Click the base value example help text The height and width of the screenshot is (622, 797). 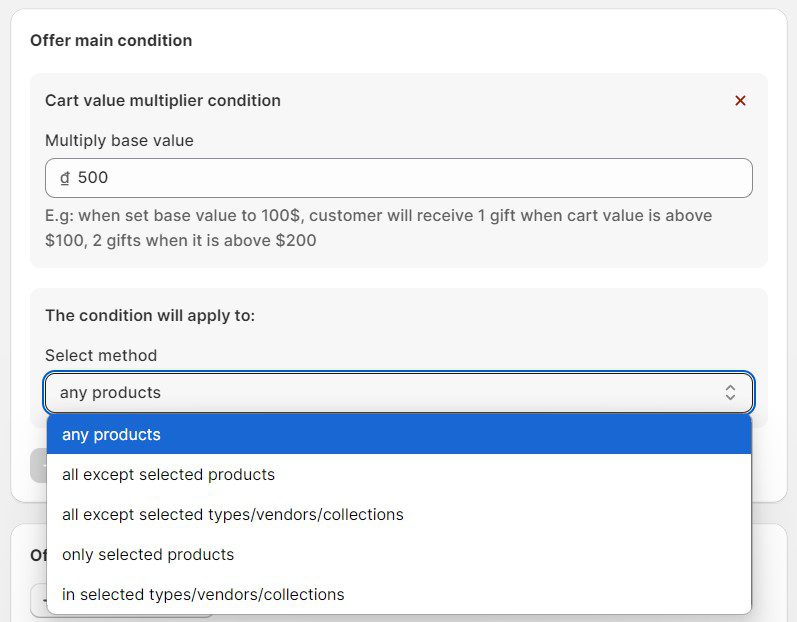pyautogui.click(x=378, y=228)
